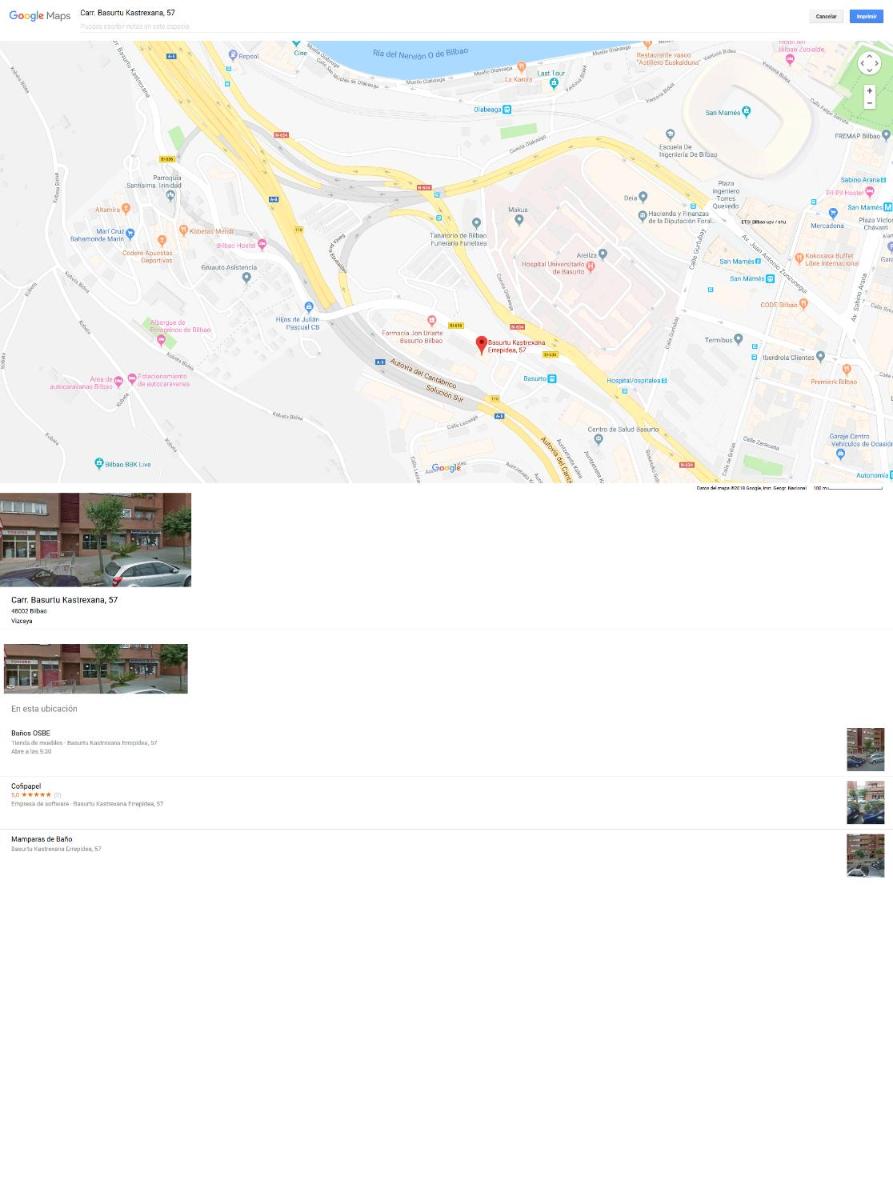Open the Cofipapel listing
Viewport: 893px width, 1200px height.
[x=27, y=786]
